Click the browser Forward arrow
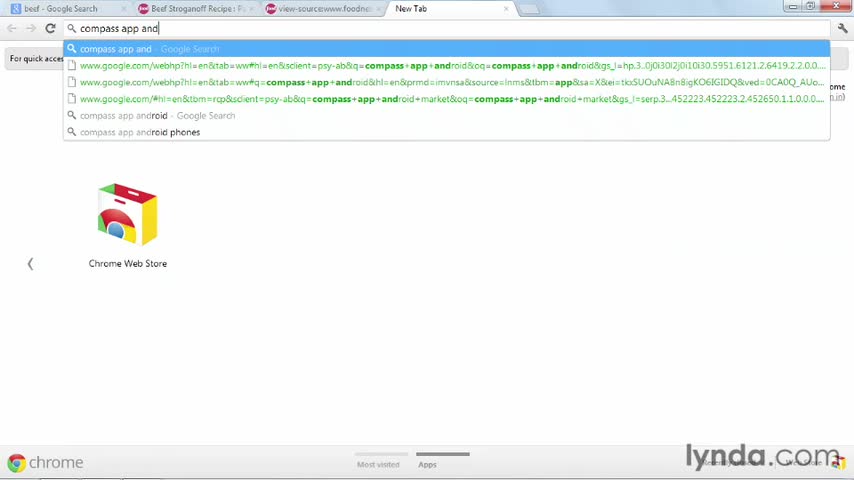 pos(31,28)
